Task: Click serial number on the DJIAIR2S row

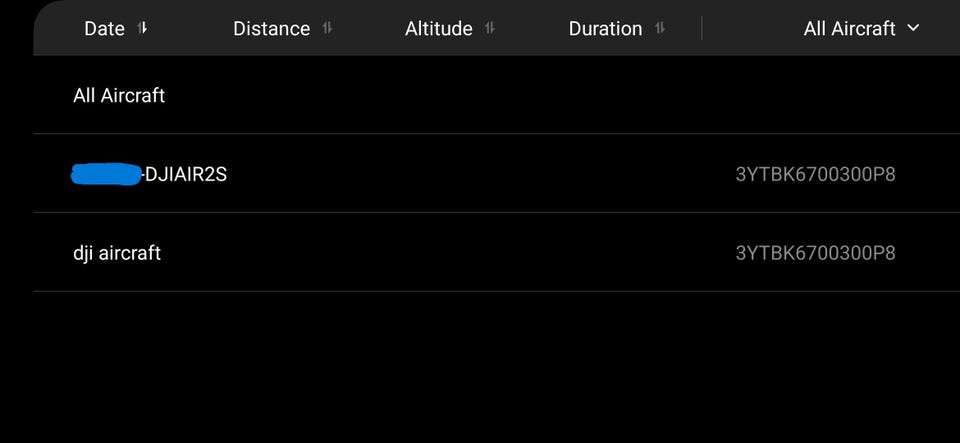Action: tap(815, 174)
